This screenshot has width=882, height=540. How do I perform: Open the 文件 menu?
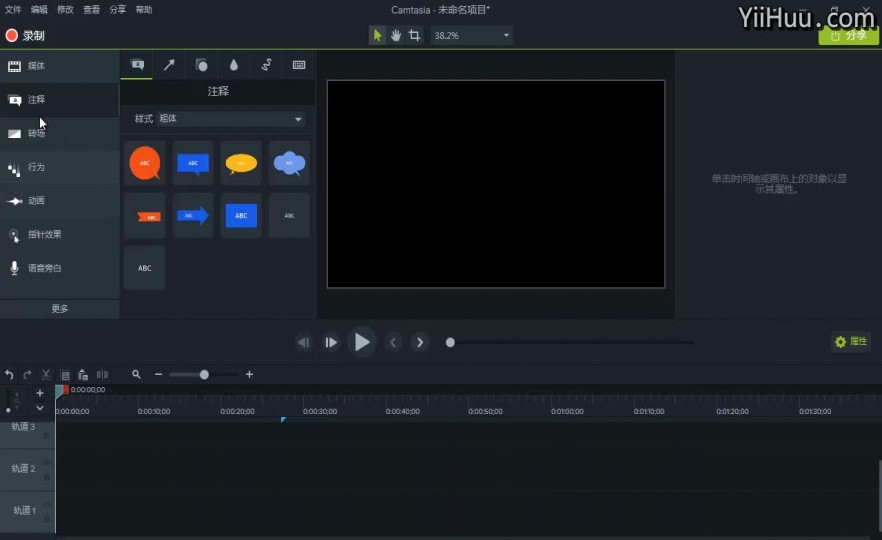point(13,10)
